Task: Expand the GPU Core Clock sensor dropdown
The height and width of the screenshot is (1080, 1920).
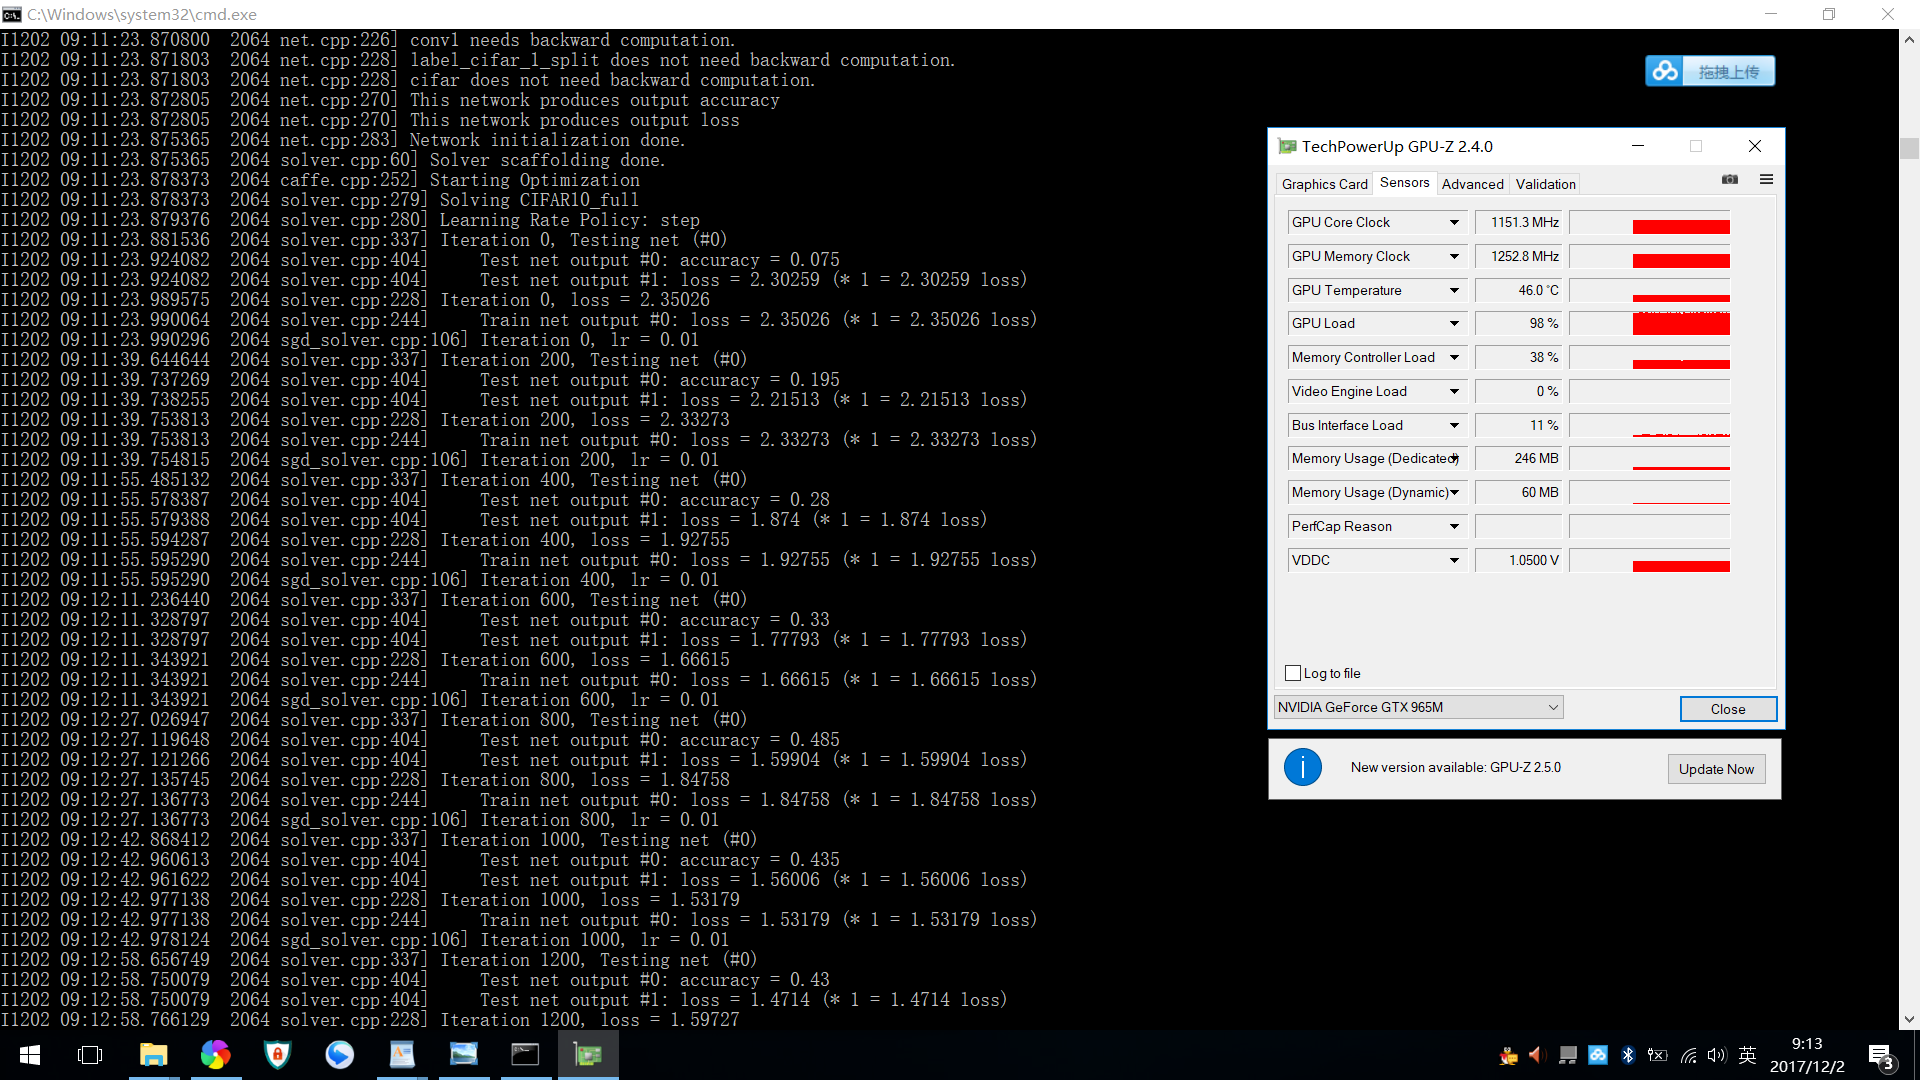Action: pyautogui.click(x=1454, y=223)
